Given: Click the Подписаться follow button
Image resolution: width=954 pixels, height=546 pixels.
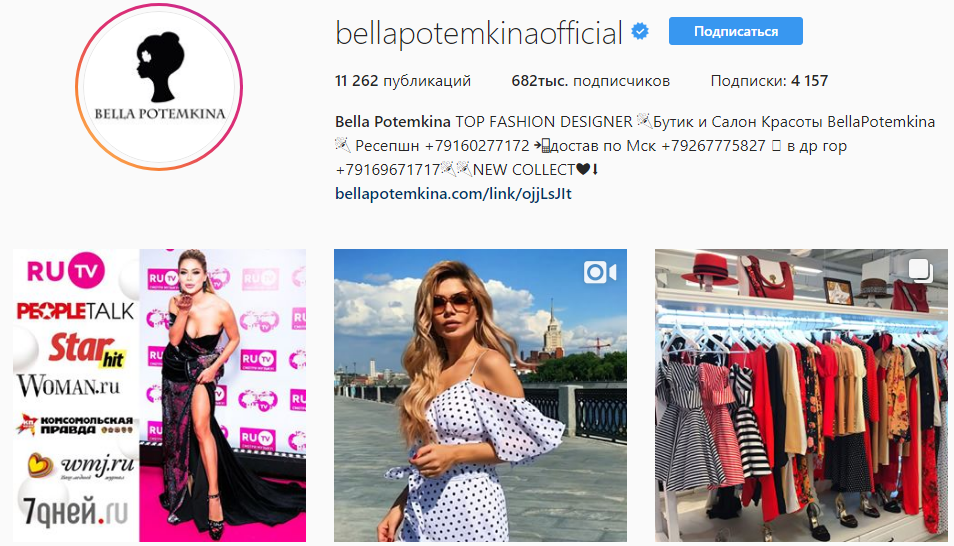Looking at the screenshot, I should click(736, 31).
